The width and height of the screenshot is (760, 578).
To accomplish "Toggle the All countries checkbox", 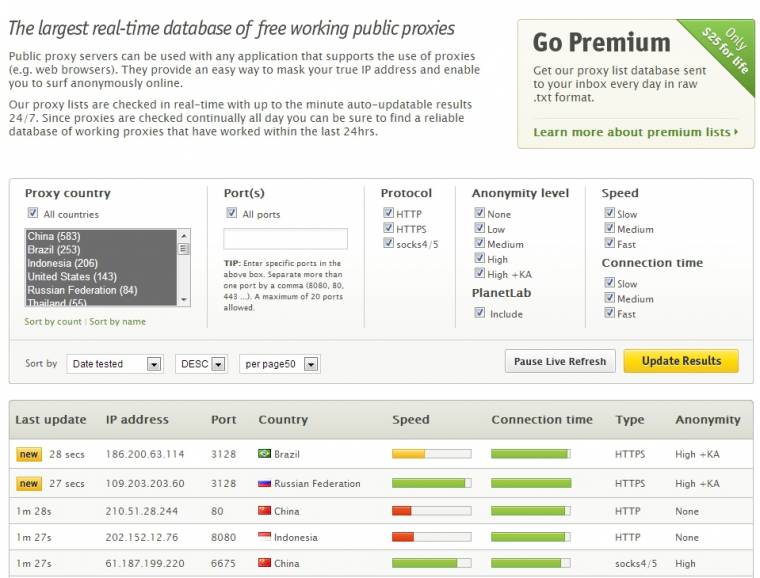I will 32,213.
